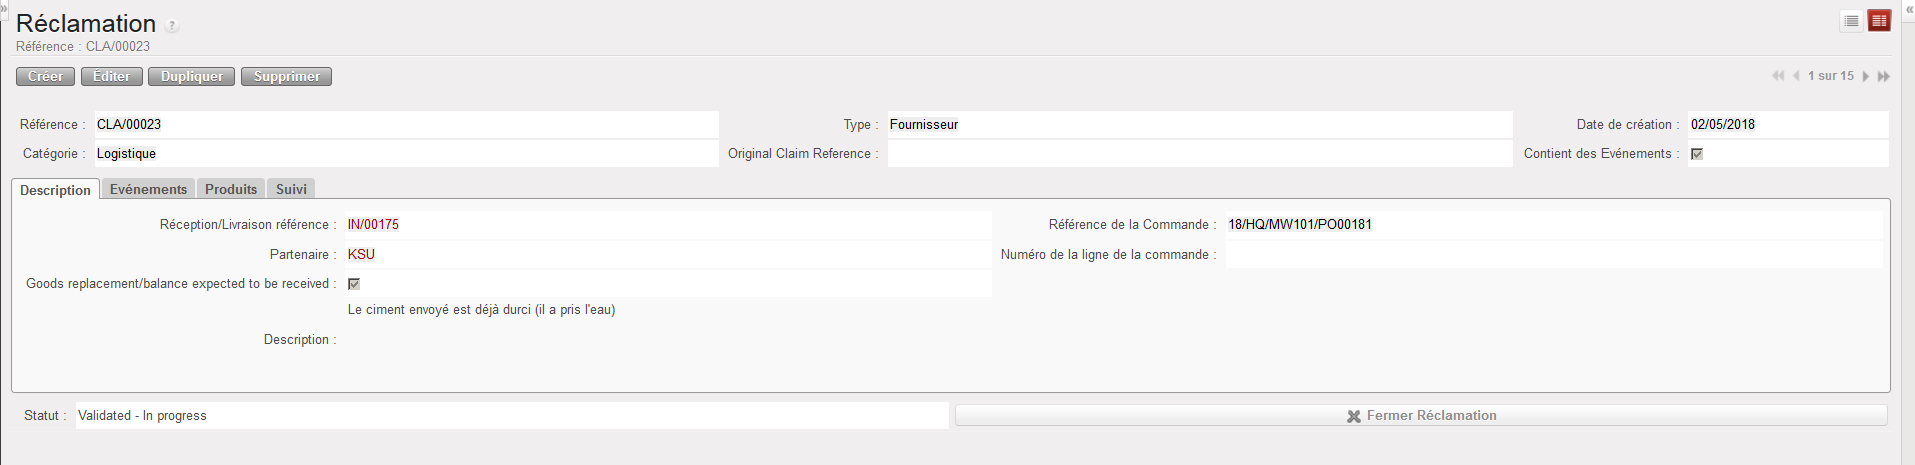This screenshot has height=465, width=1915.
Task: Open the Produits tab
Action: (x=231, y=189)
